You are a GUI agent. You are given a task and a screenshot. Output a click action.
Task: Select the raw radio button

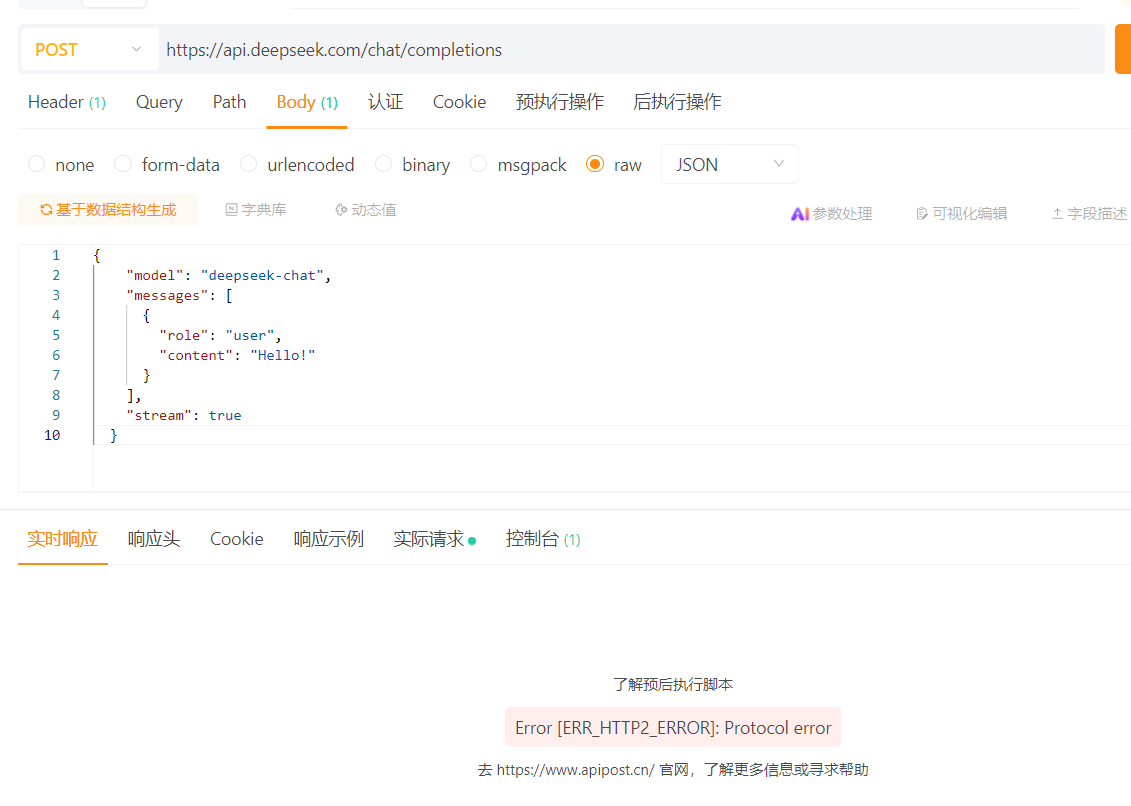(595, 165)
